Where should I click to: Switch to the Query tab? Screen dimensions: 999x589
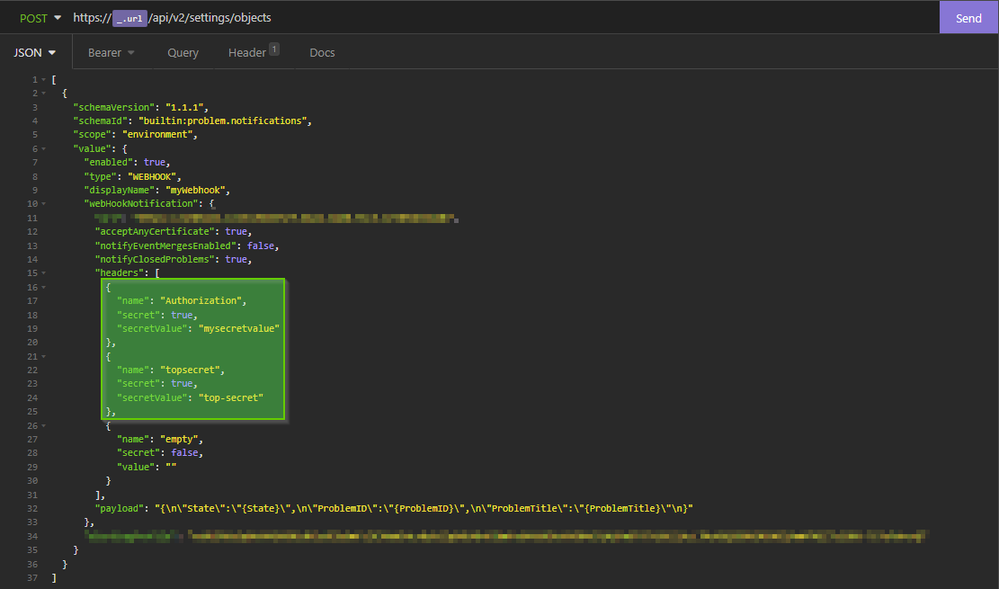tap(183, 52)
